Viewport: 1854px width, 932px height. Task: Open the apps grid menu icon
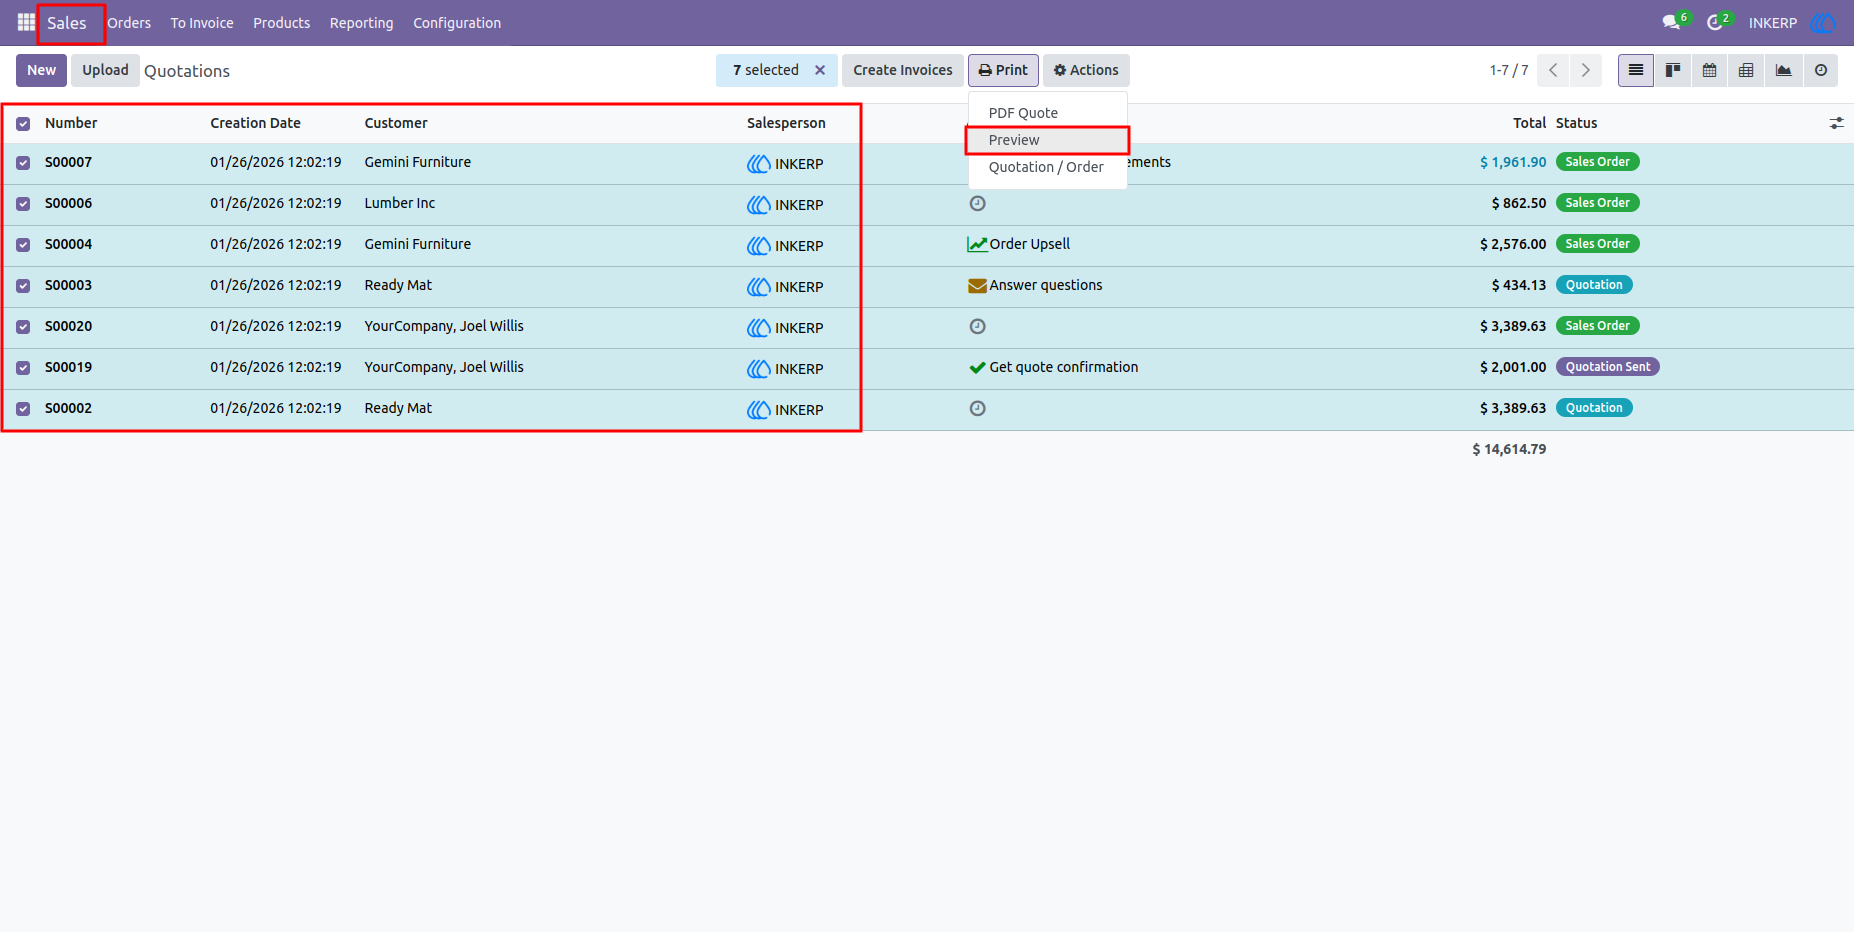[26, 22]
